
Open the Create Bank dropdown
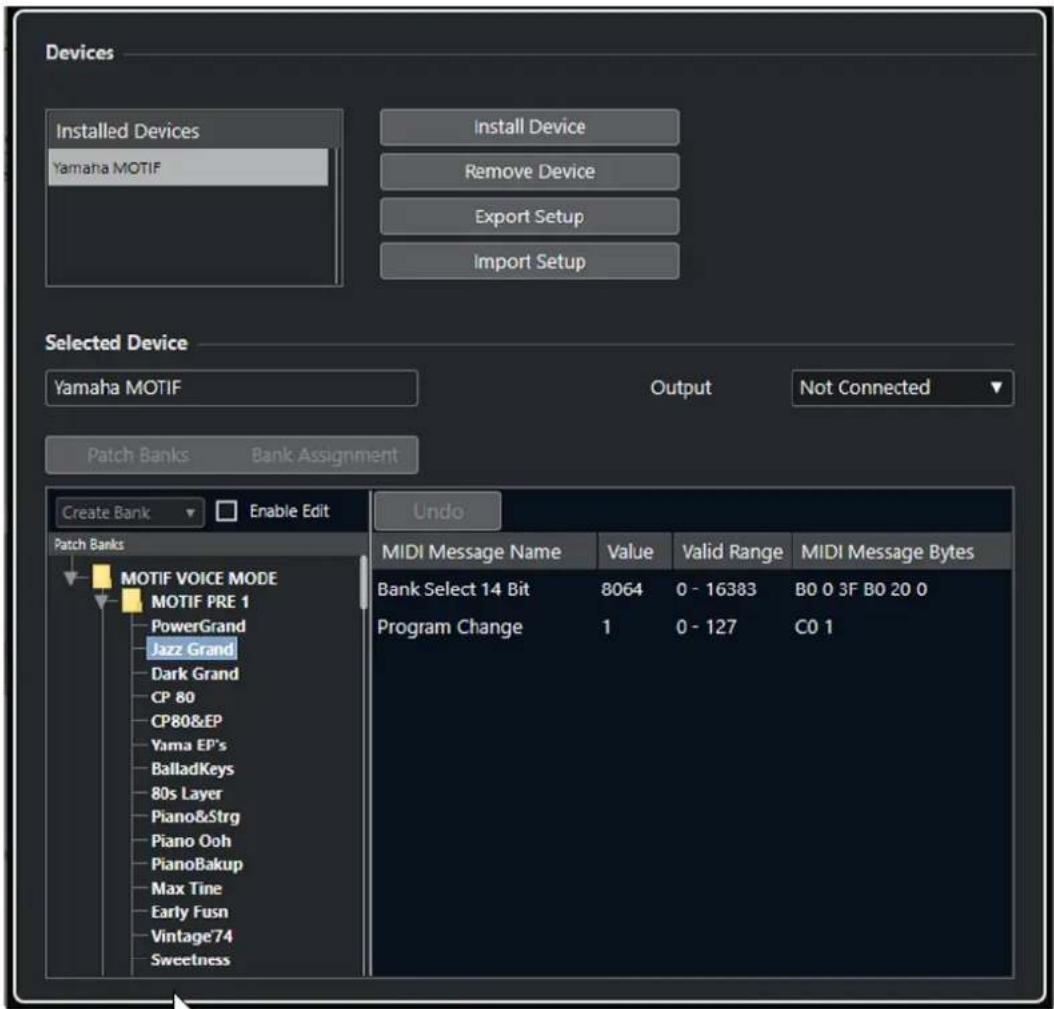point(129,513)
